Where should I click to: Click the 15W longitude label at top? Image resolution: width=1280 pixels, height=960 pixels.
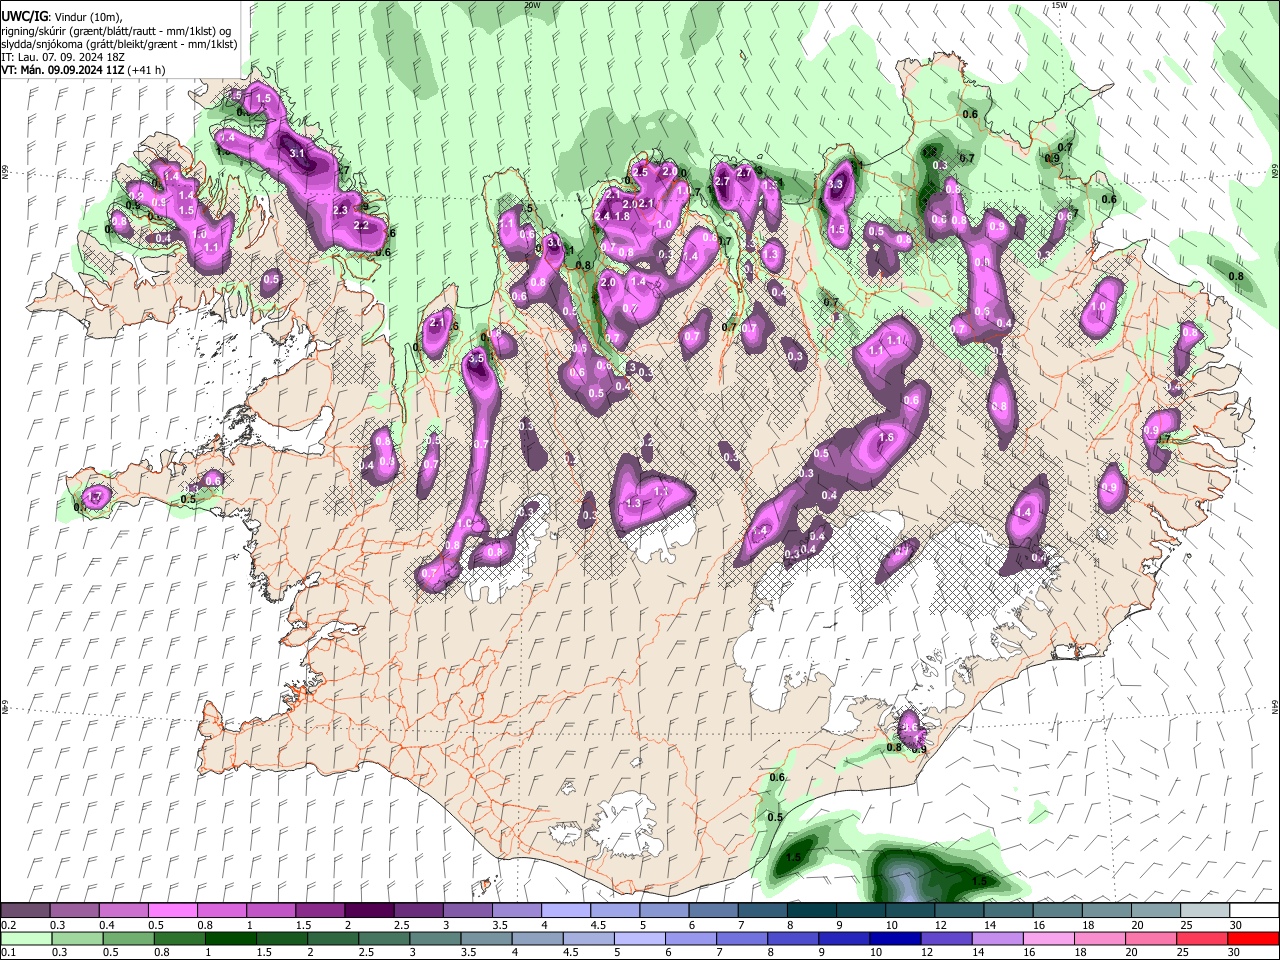coord(1059,5)
